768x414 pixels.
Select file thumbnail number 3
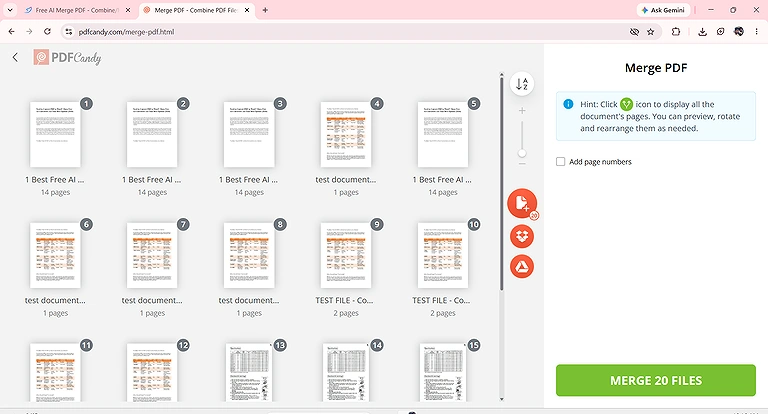pos(249,134)
